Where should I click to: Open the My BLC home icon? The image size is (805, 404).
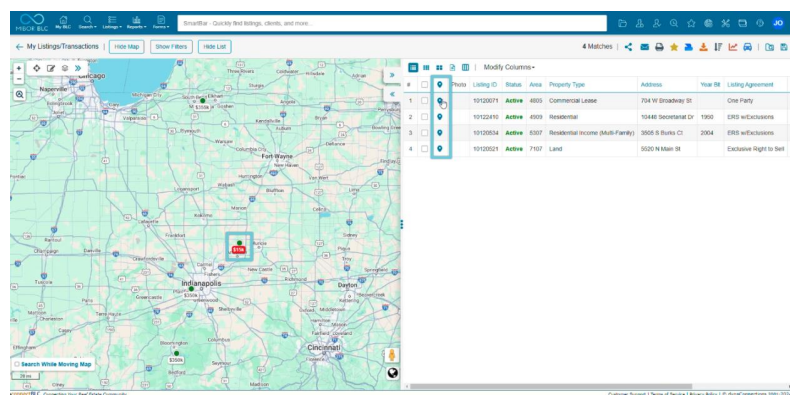(x=63, y=20)
